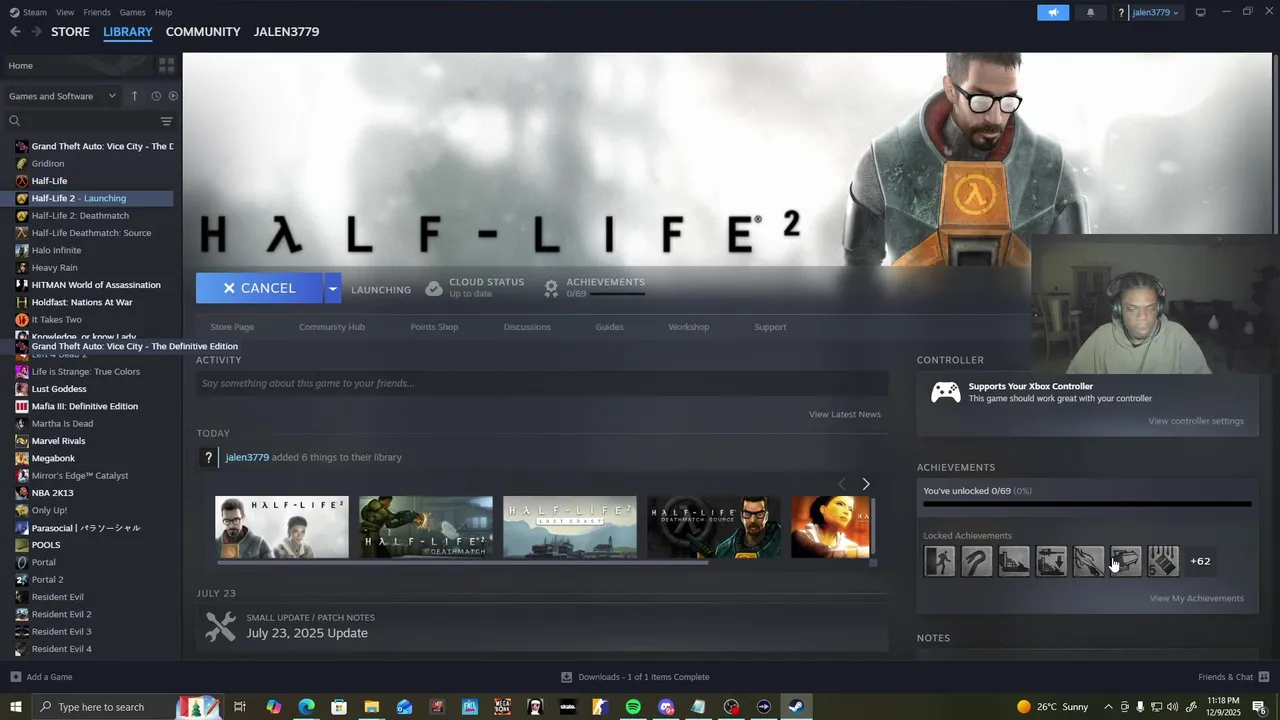Click View Latest News

845,414
